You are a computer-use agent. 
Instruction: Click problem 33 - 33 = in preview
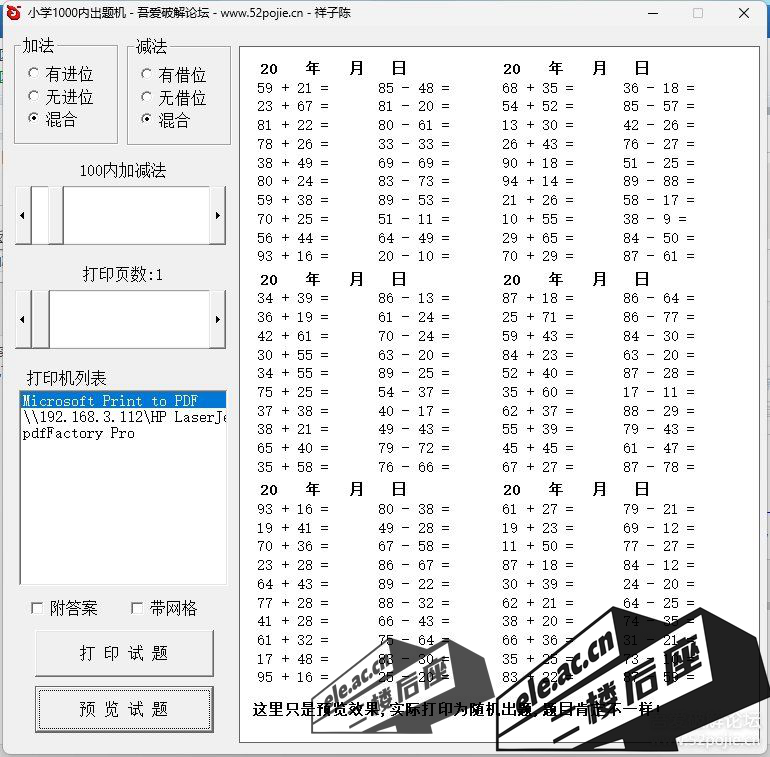pos(413,144)
